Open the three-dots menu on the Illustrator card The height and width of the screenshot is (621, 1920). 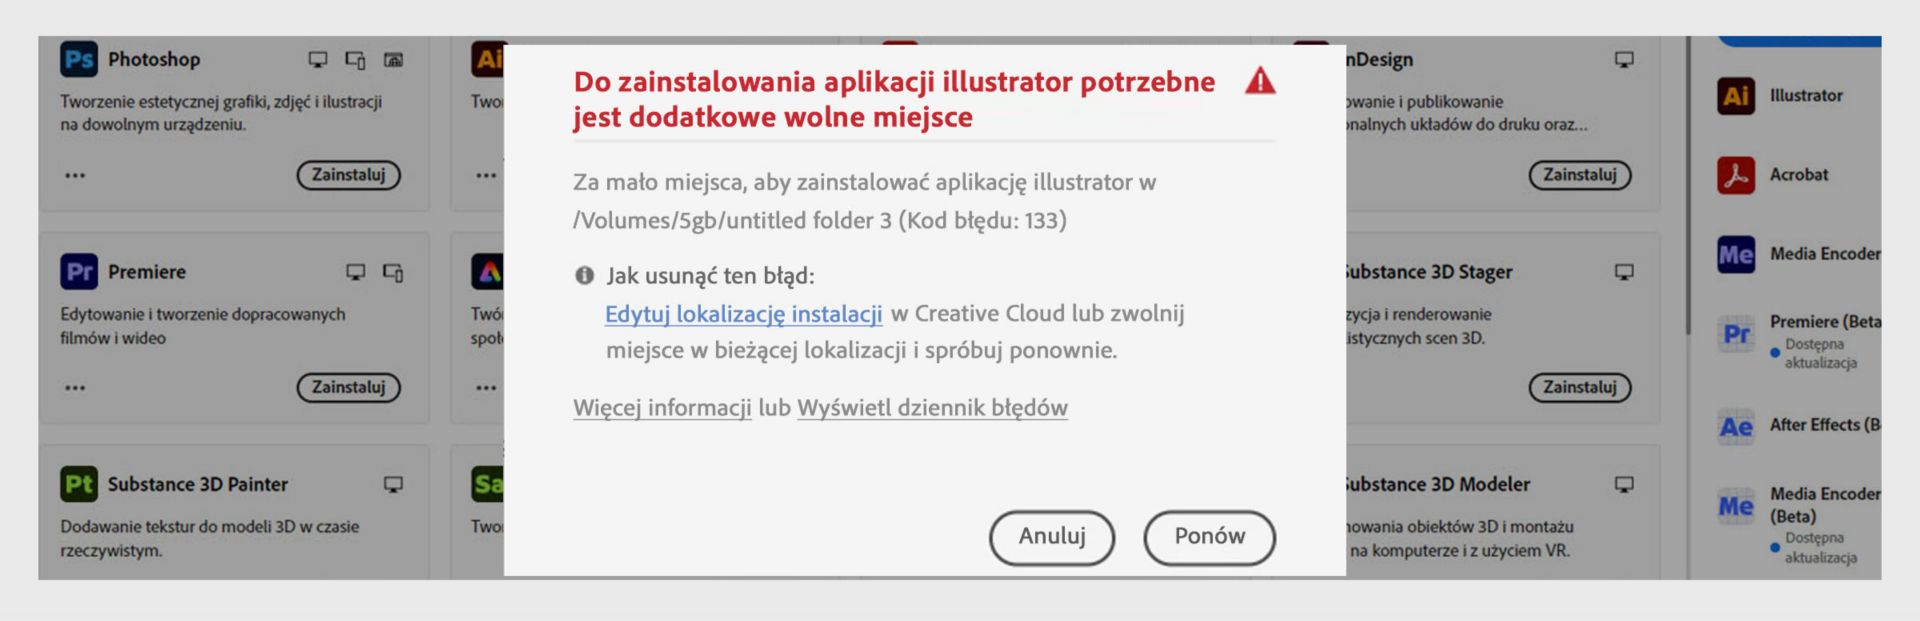pos(486,175)
